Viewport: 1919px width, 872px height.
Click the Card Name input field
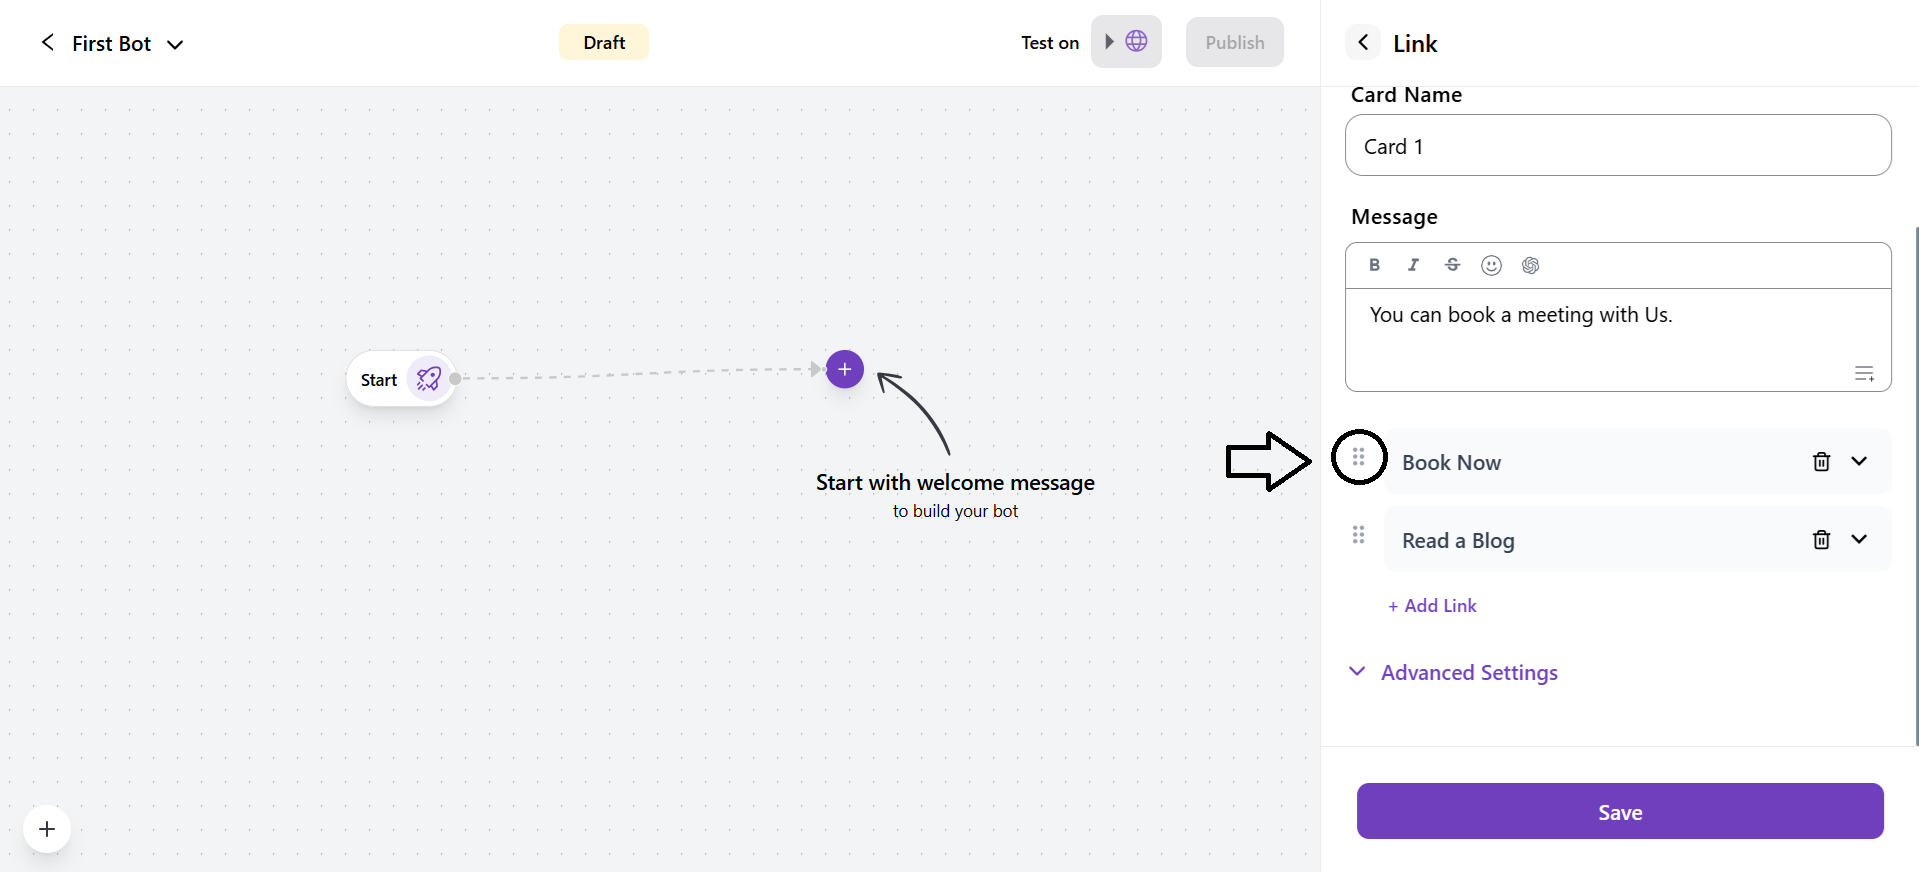[x=1617, y=146]
